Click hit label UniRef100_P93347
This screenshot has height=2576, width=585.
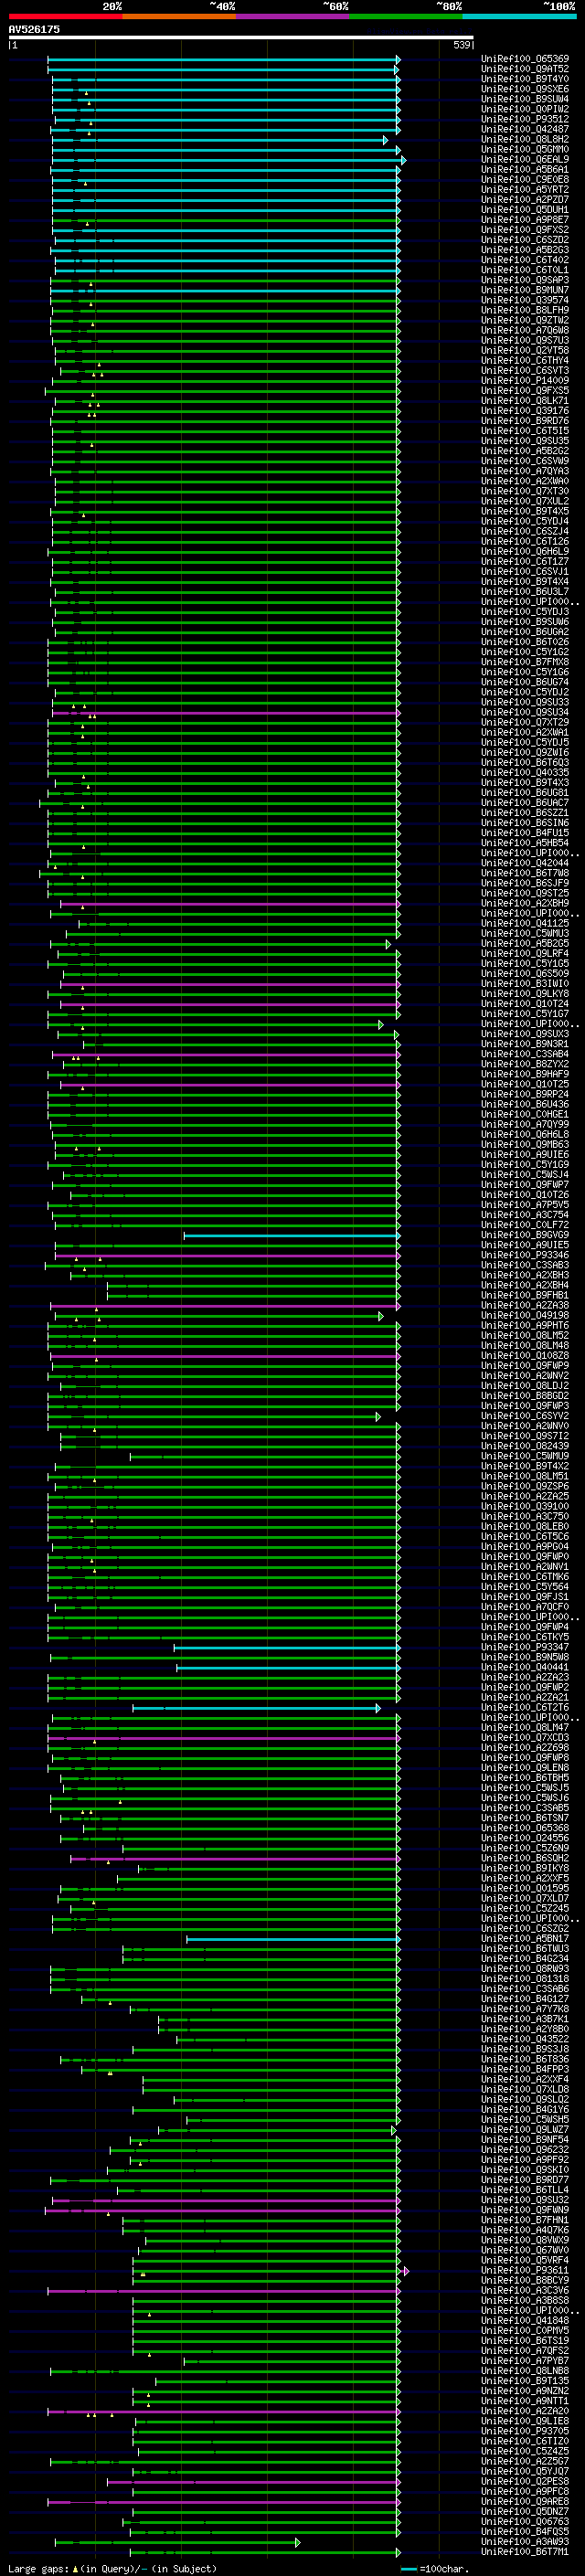tap(525, 1647)
